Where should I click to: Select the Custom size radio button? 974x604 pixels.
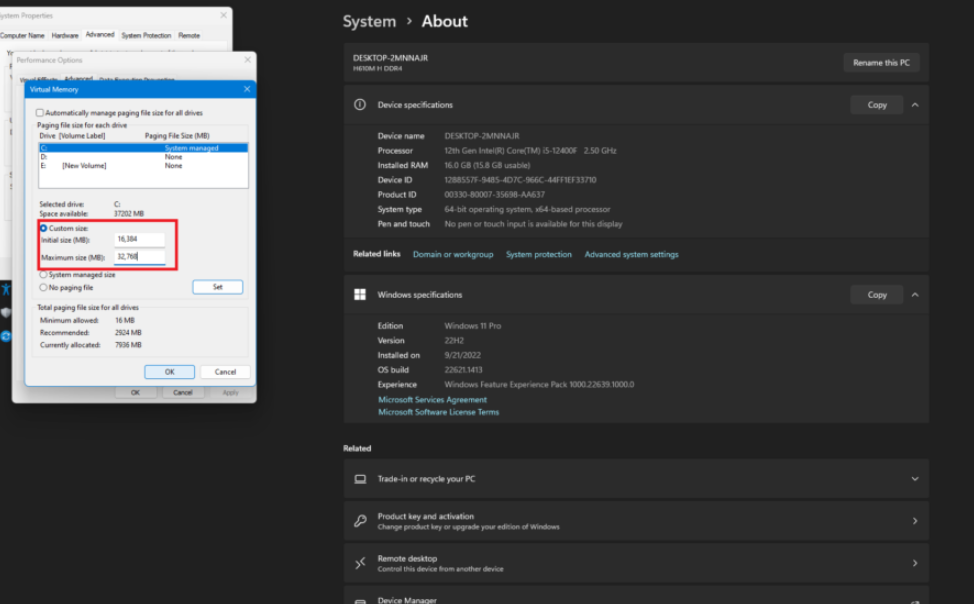43,228
